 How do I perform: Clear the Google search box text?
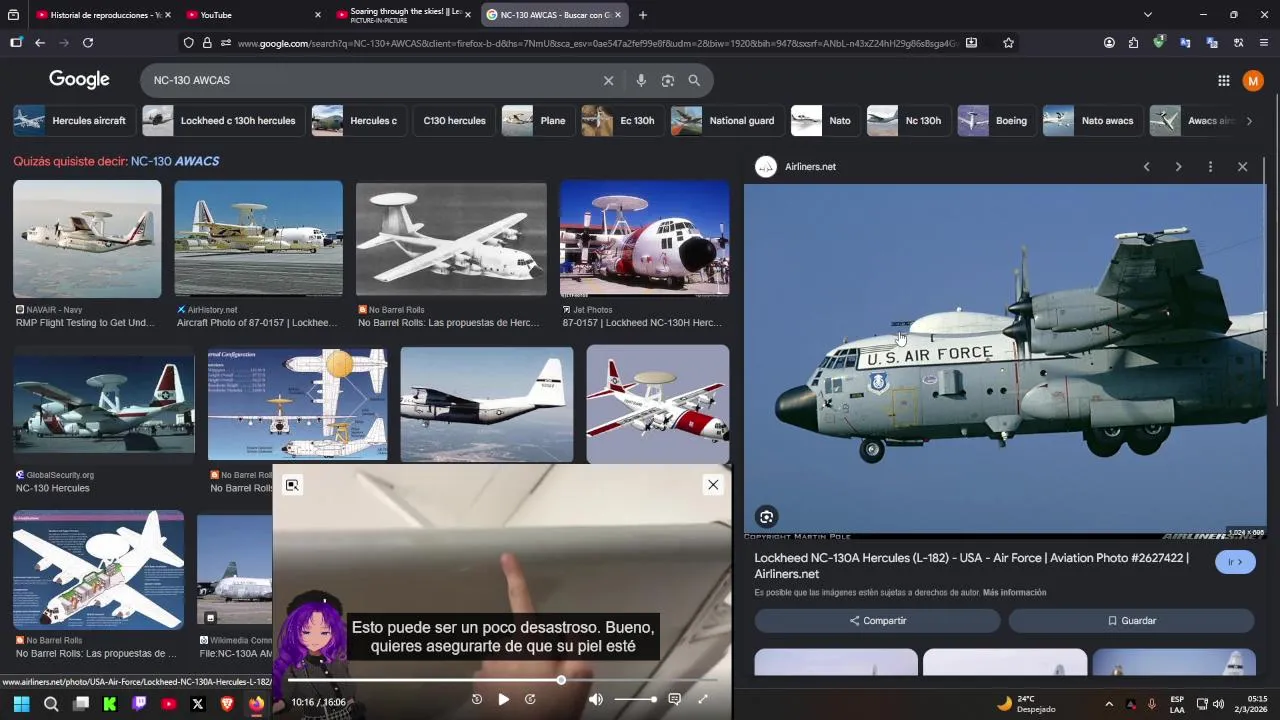608,81
